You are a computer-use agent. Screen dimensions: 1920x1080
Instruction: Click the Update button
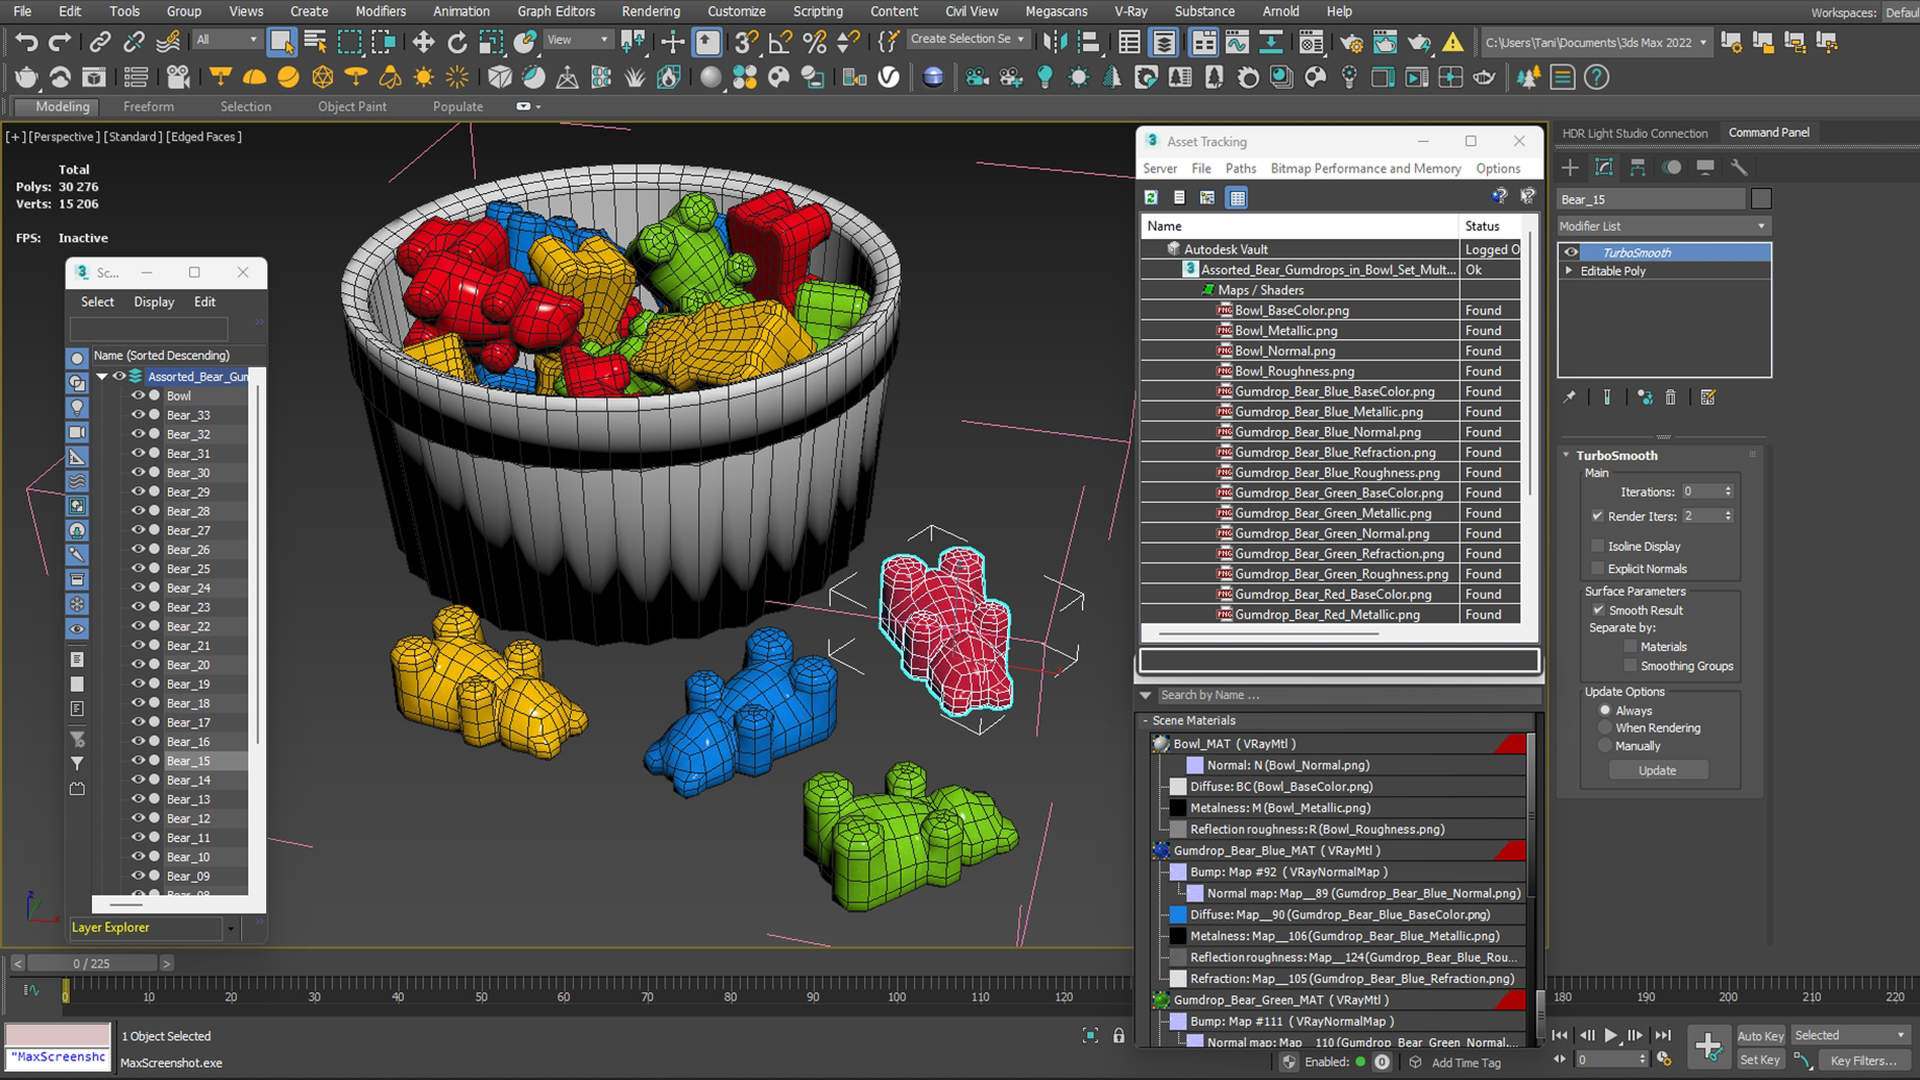tap(1657, 771)
